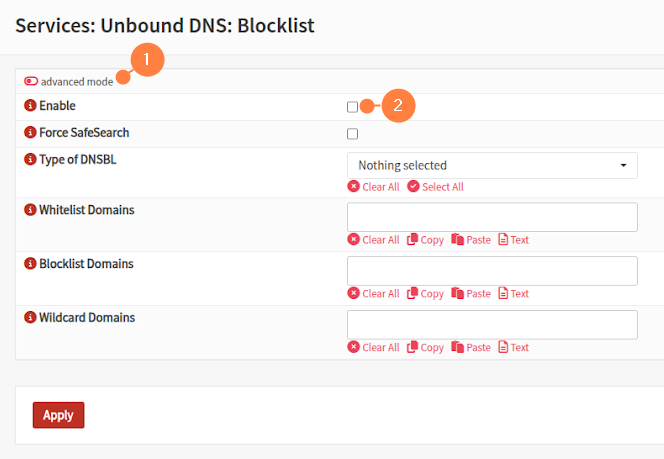Click info icon next to Type of DNSBL
Screen dimensions: 664x459
(30, 159)
